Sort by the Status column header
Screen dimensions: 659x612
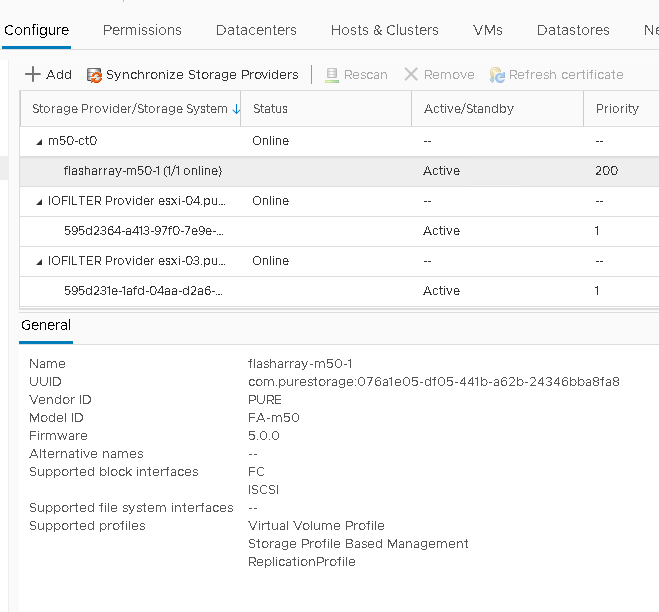tap(271, 109)
